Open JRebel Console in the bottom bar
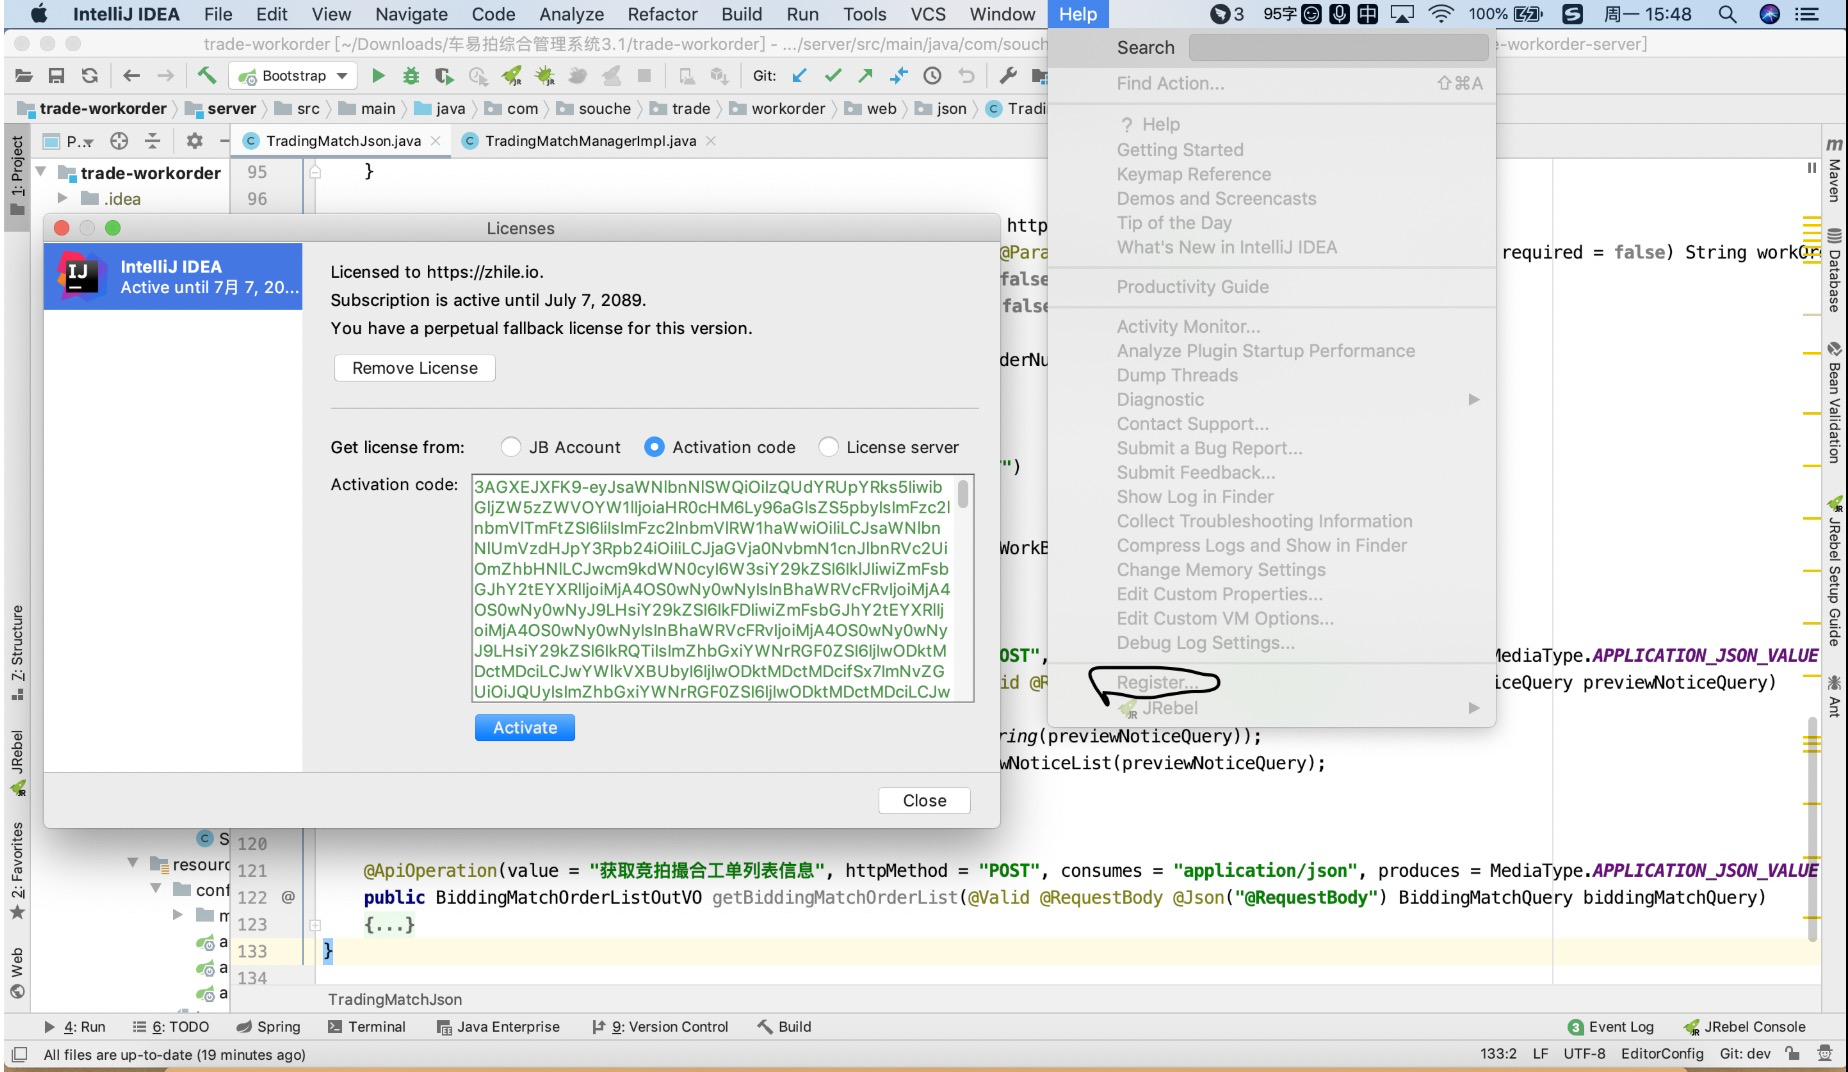The height and width of the screenshot is (1072, 1848). click(1745, 1027)
